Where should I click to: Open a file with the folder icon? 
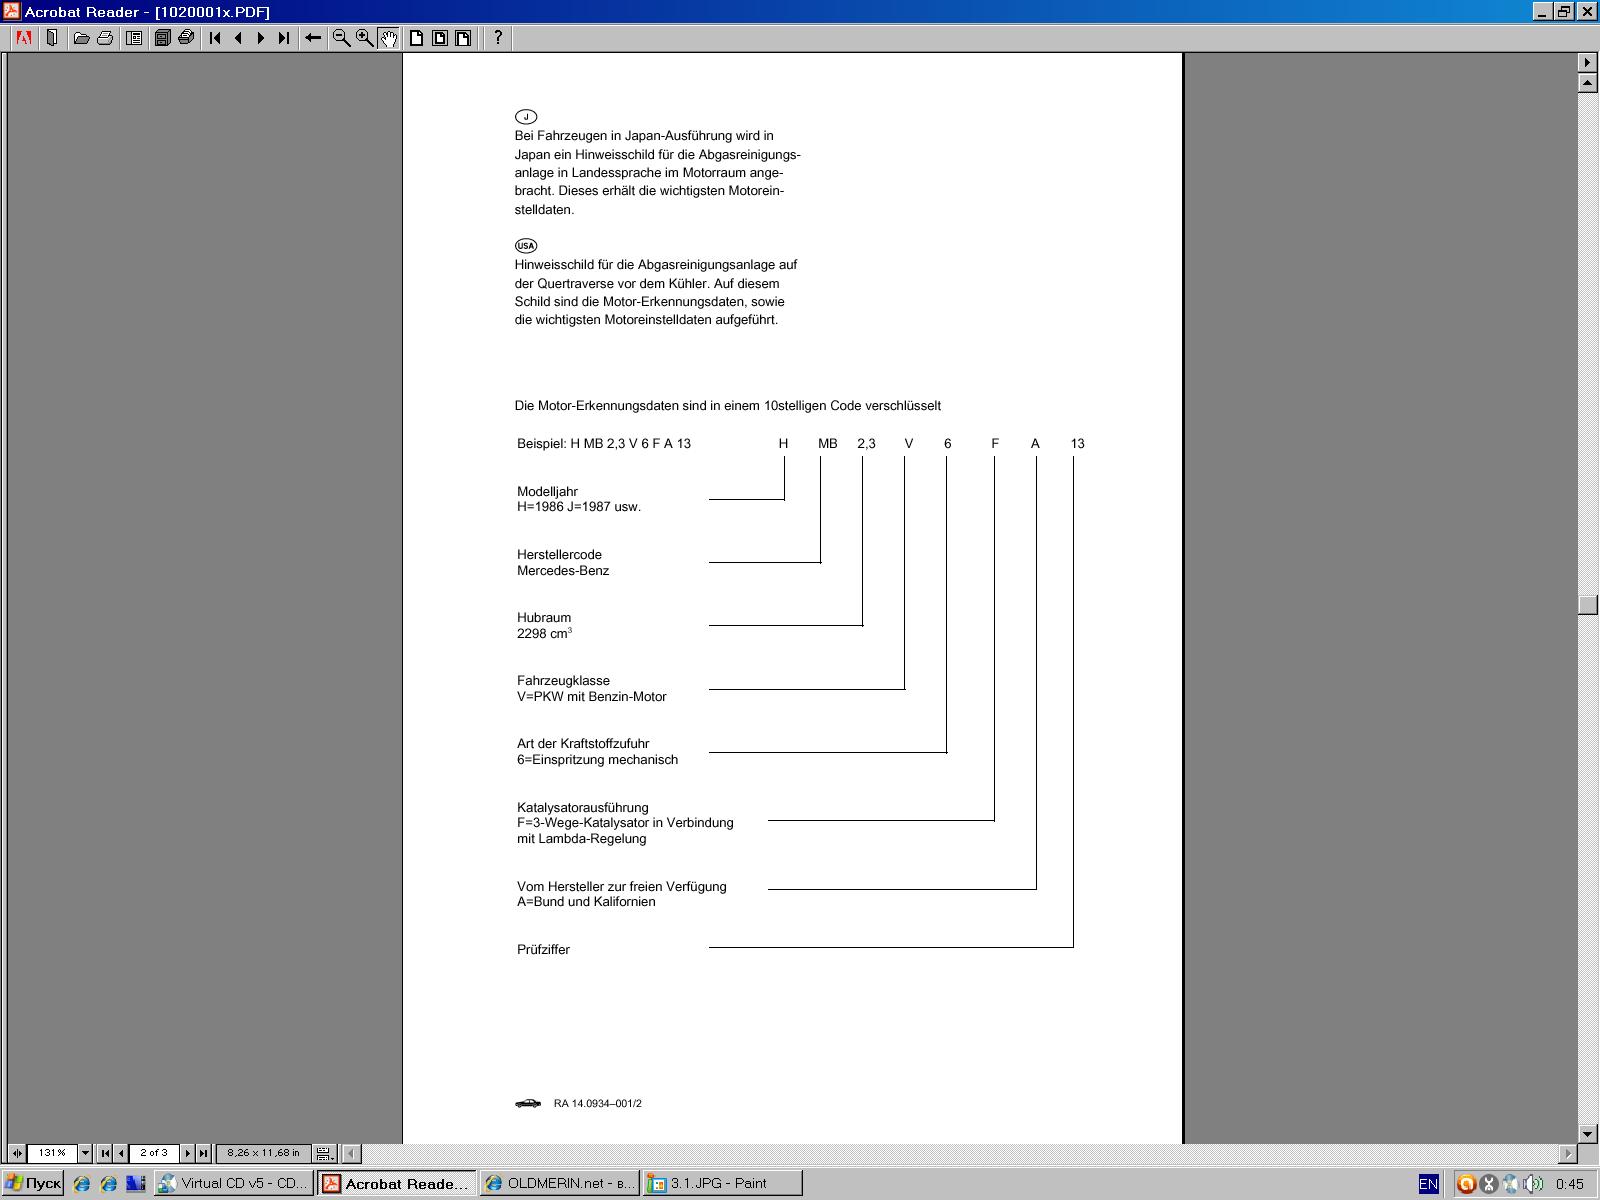tap(82, 38)
